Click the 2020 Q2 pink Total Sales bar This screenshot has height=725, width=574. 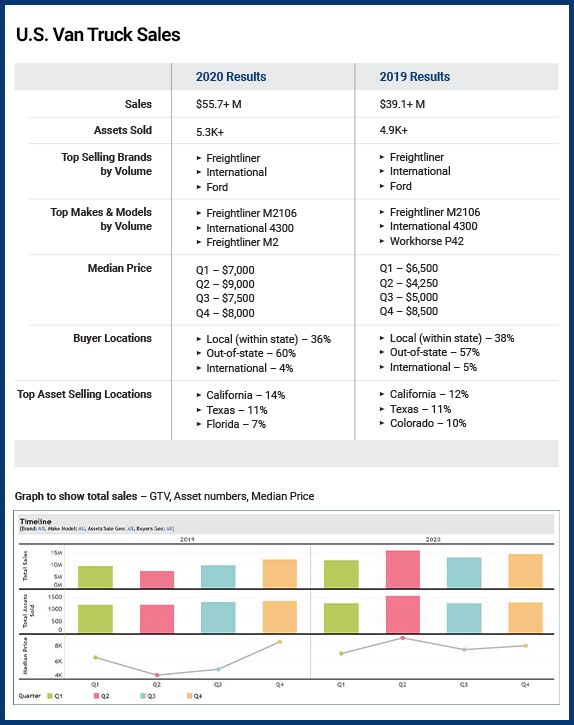403,569
